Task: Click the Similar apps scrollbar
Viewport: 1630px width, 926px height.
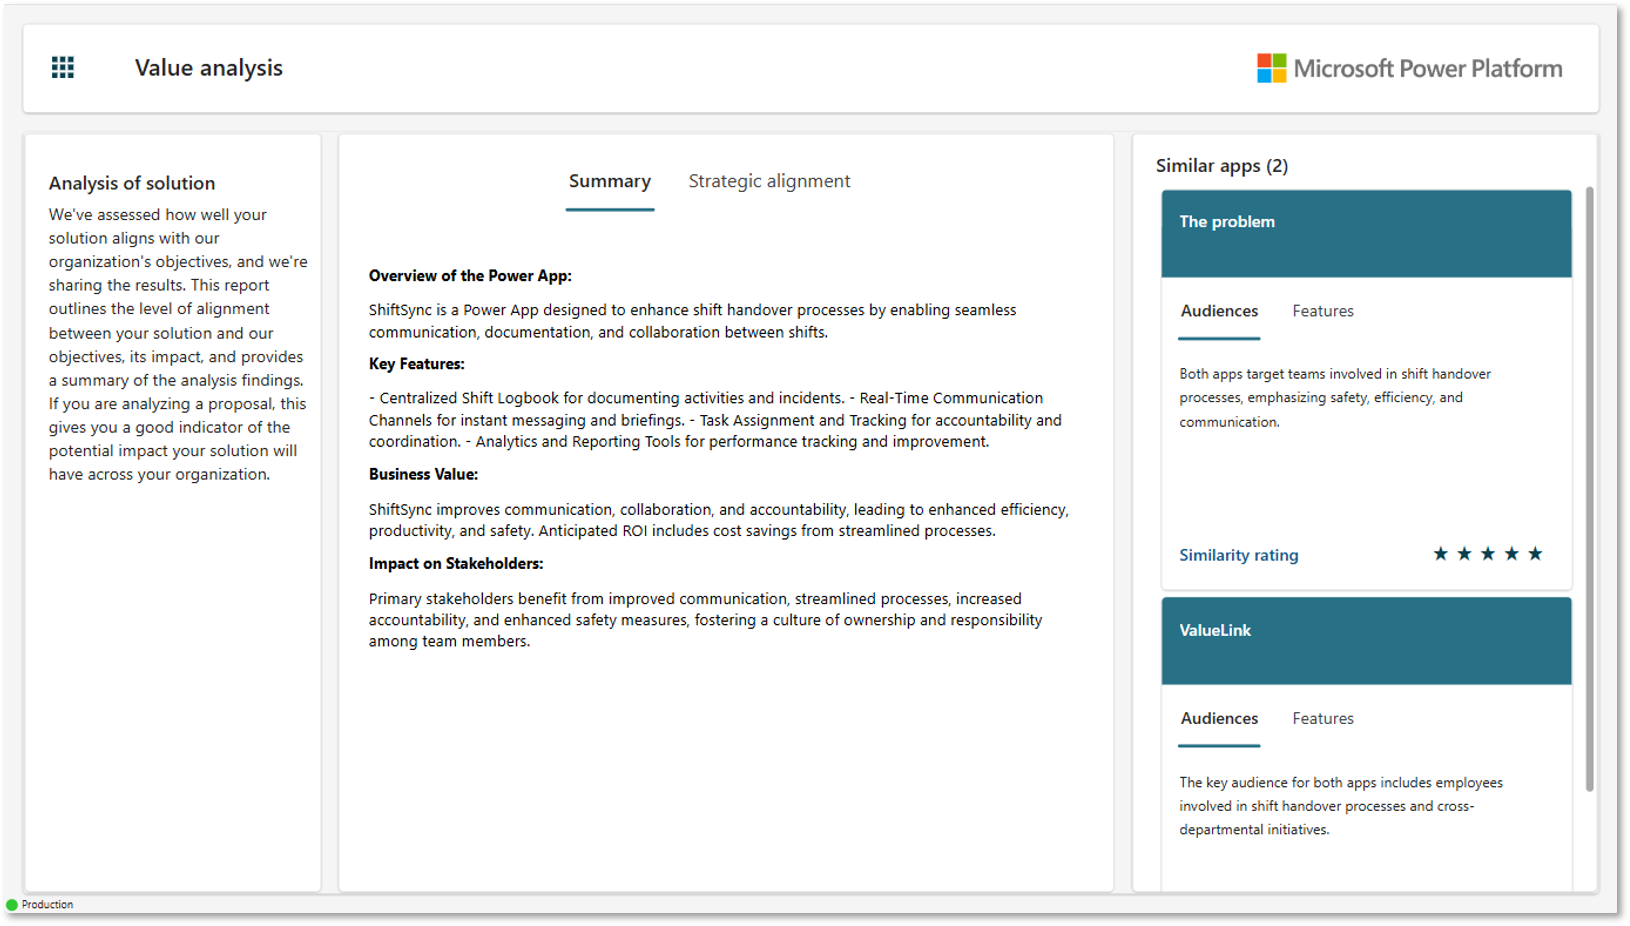Action: [x=1589, y=490]
